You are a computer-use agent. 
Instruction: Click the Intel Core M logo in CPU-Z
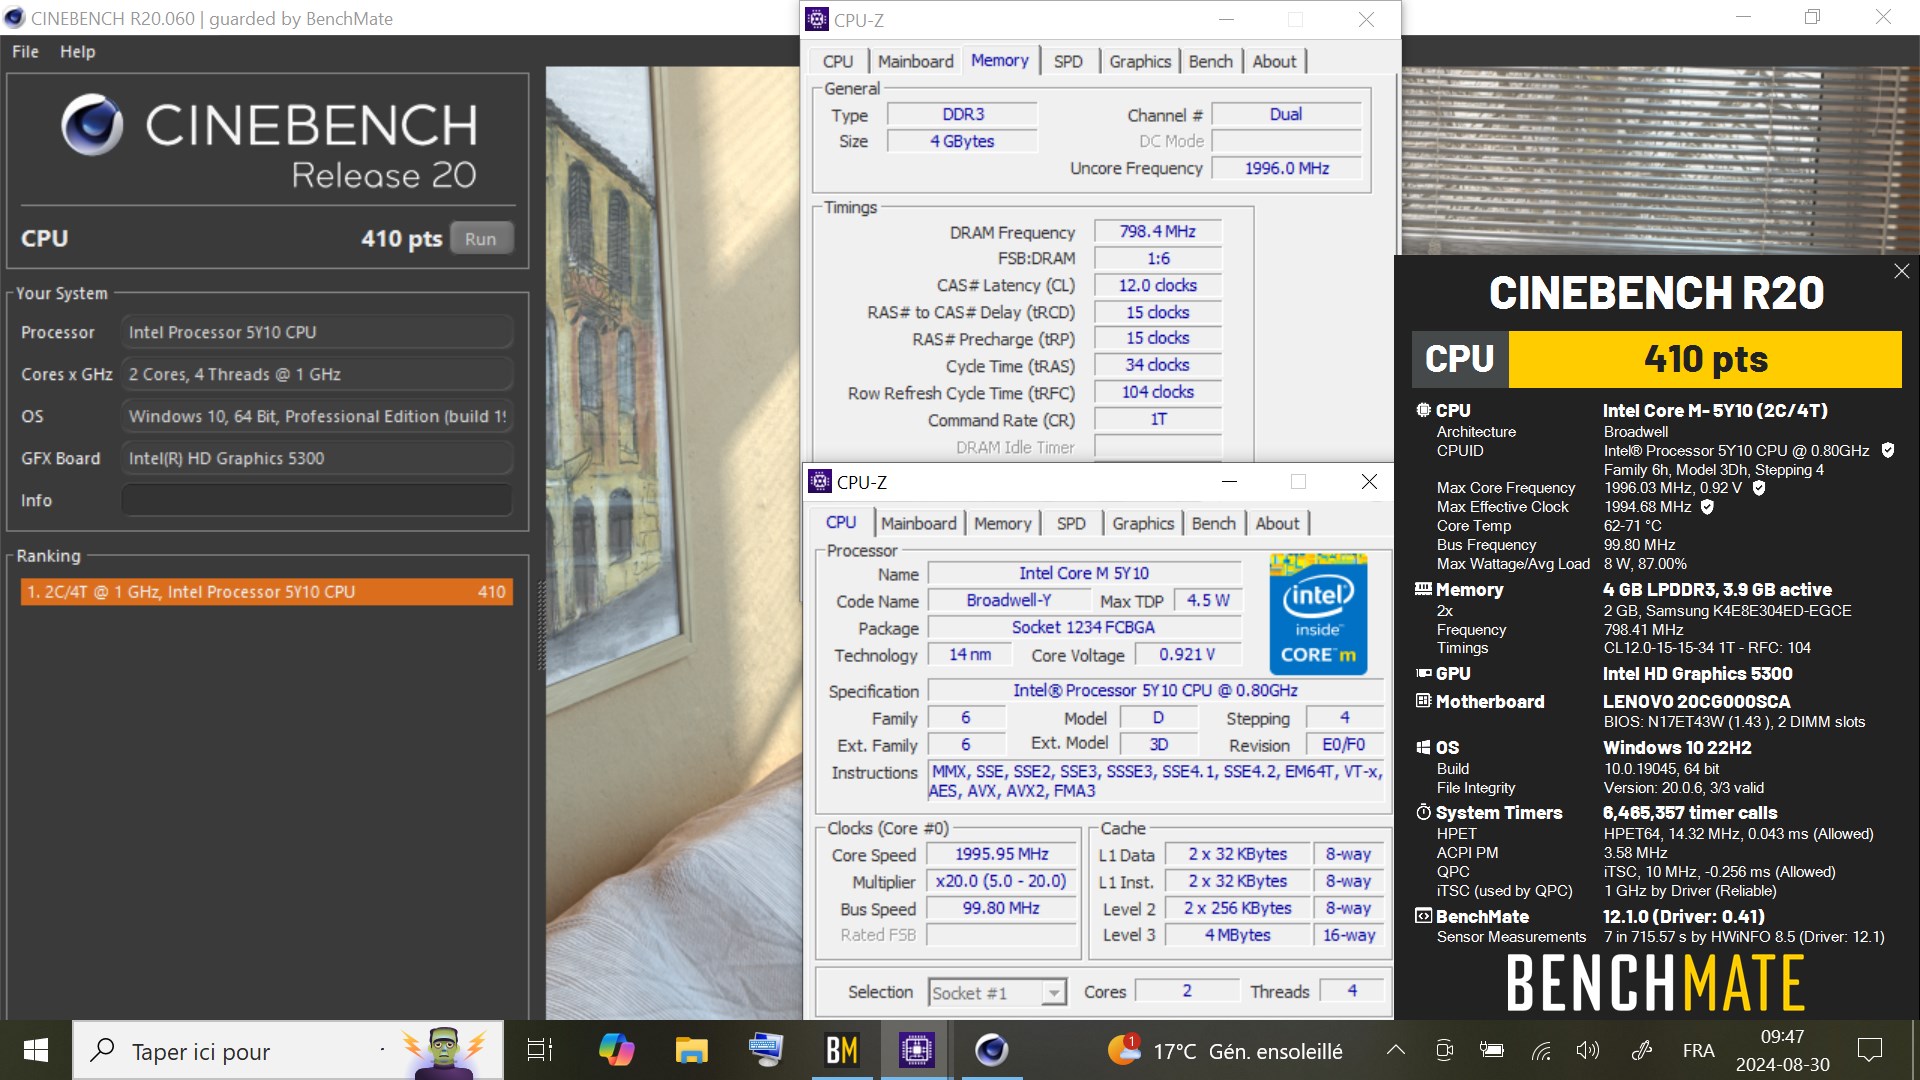pyautogui.click(x=1318, y=613)
